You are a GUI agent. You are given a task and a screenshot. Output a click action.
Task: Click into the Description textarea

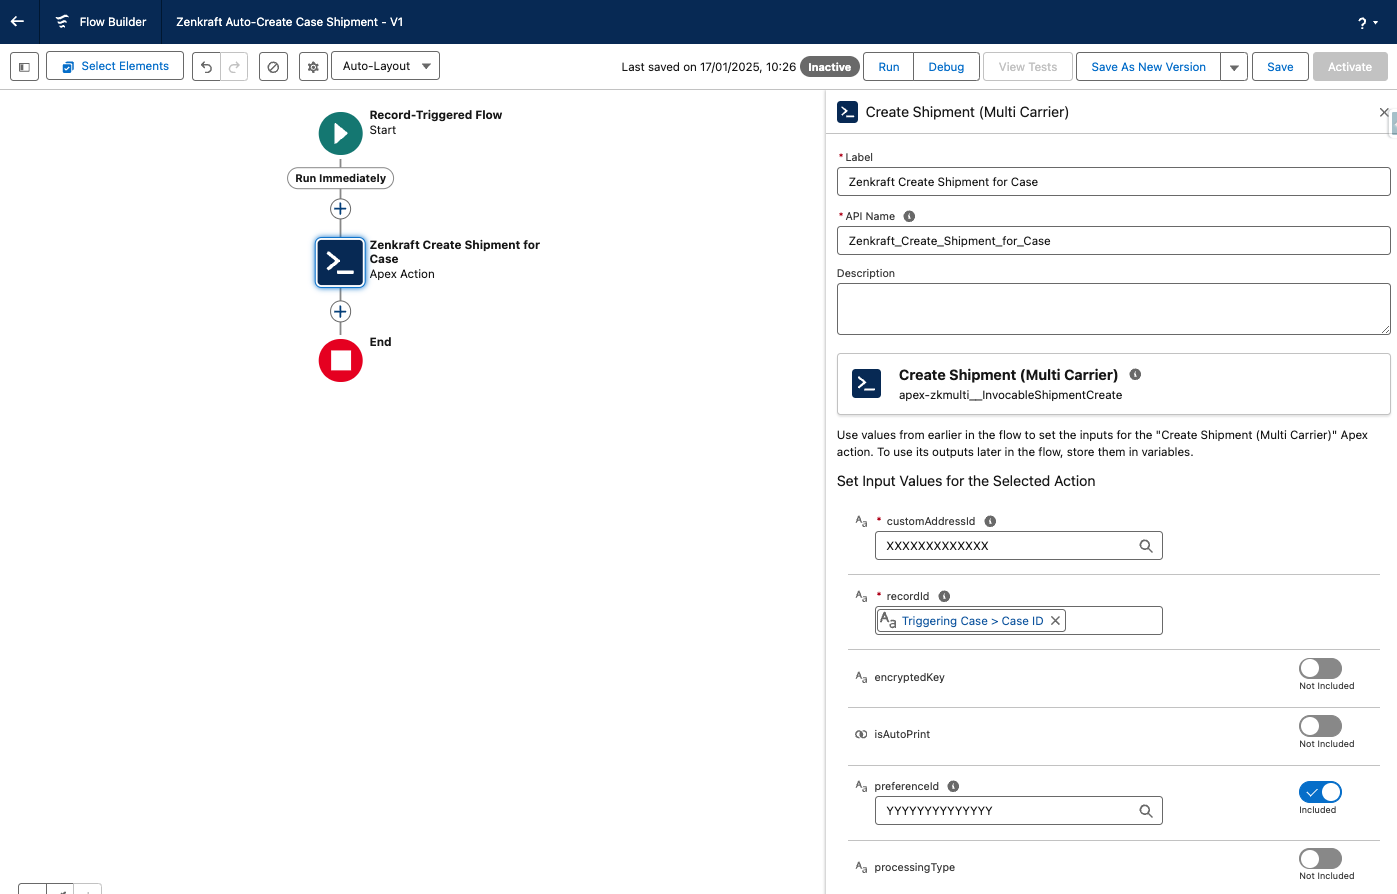[x=1113, y=309]
